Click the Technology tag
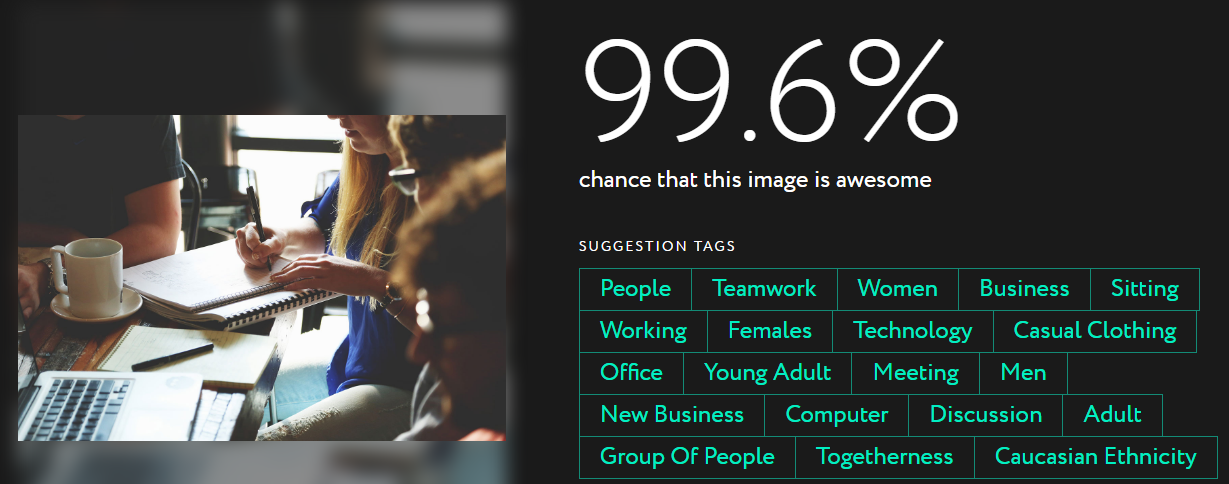 [x=913, y=331]
